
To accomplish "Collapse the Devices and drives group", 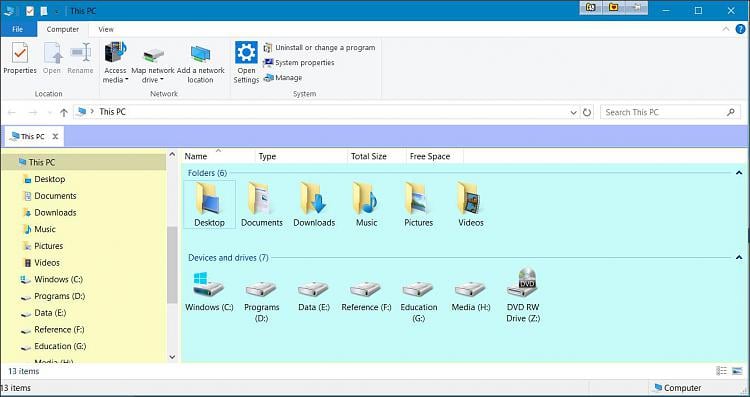I will 739,257.
